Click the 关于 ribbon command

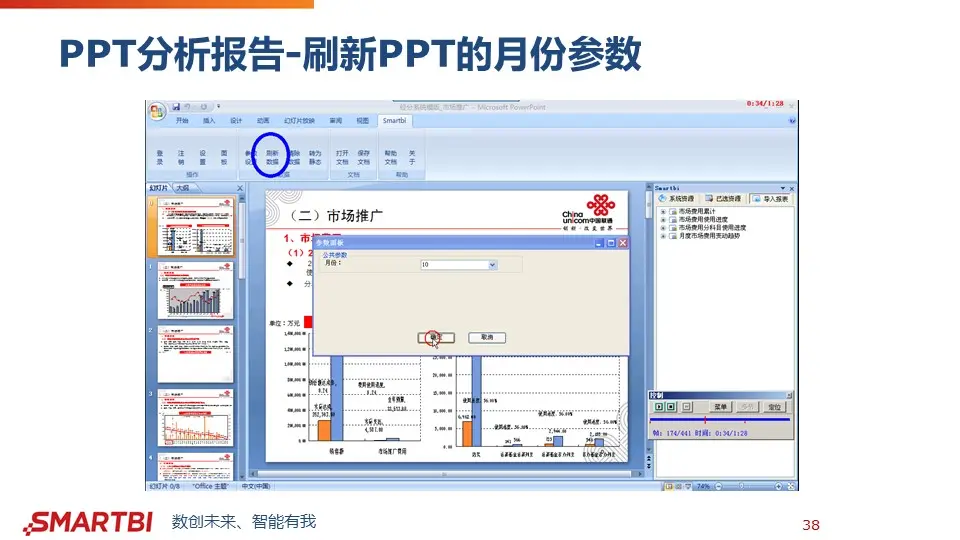412,157
